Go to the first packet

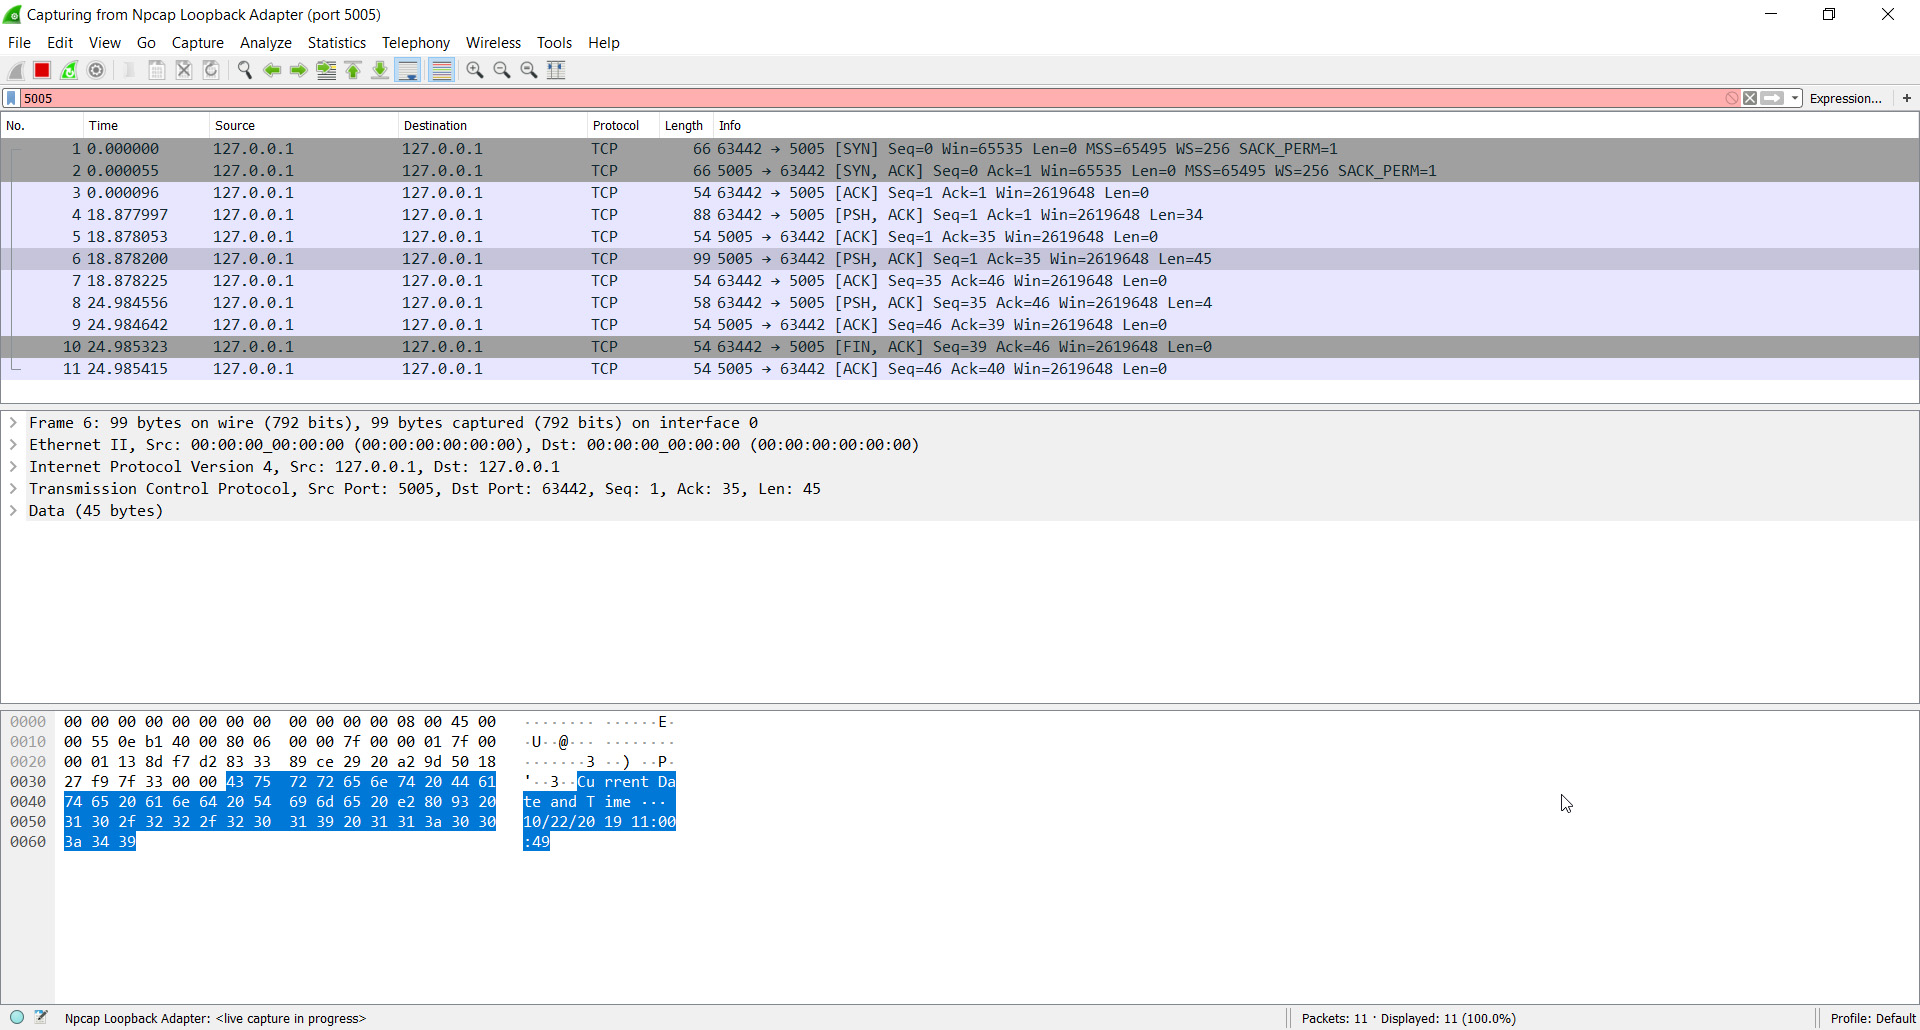coord(353,70)
